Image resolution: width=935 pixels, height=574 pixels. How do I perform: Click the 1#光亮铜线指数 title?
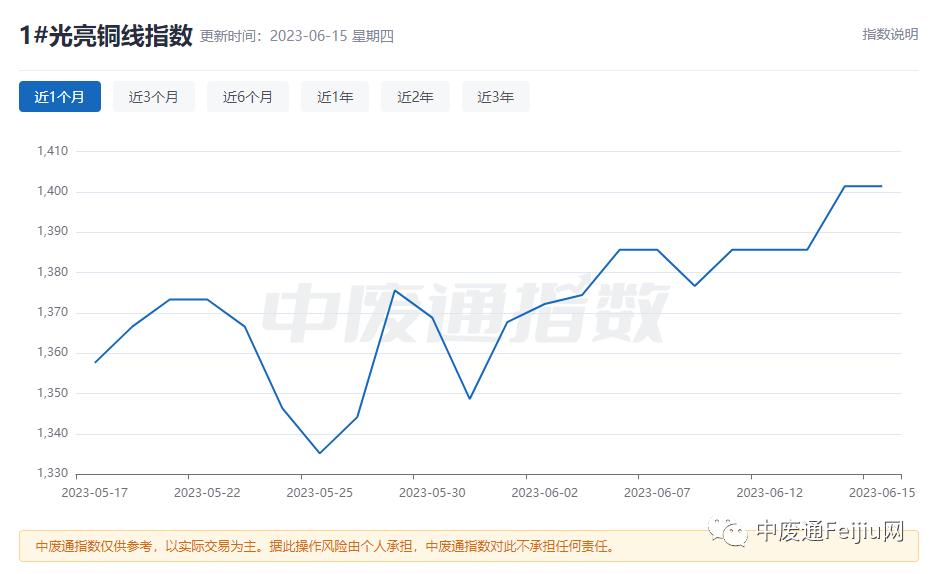(106, 35)
